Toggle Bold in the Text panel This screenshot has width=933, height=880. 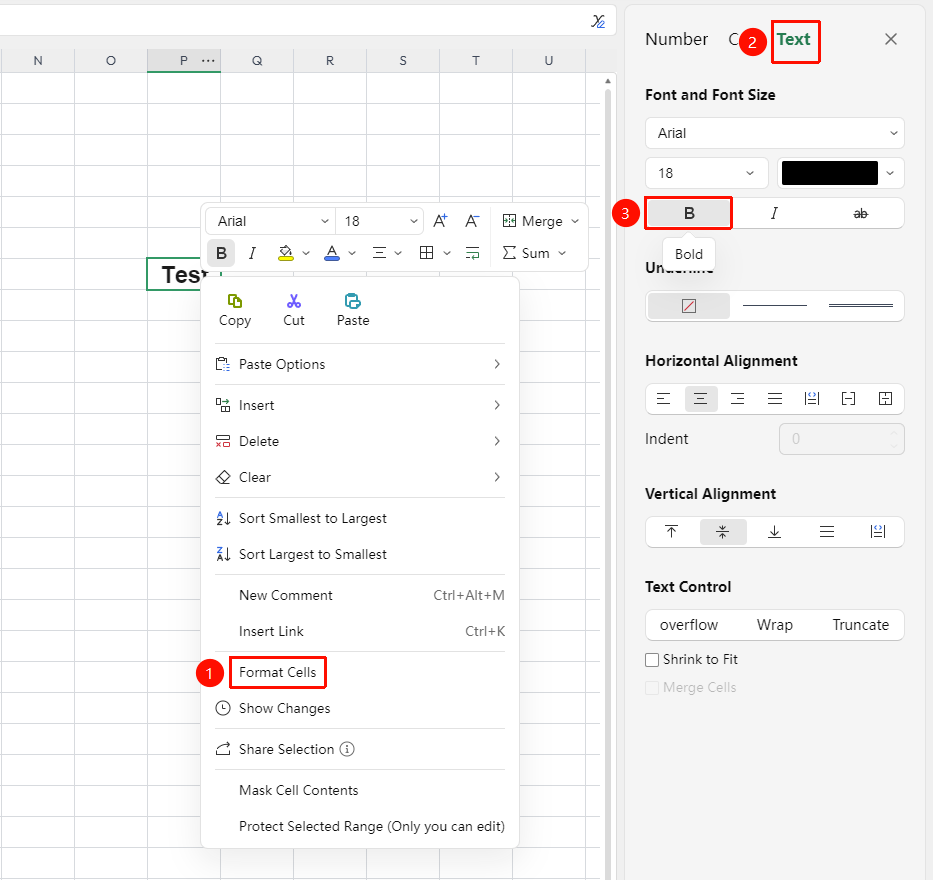[688, 213]
